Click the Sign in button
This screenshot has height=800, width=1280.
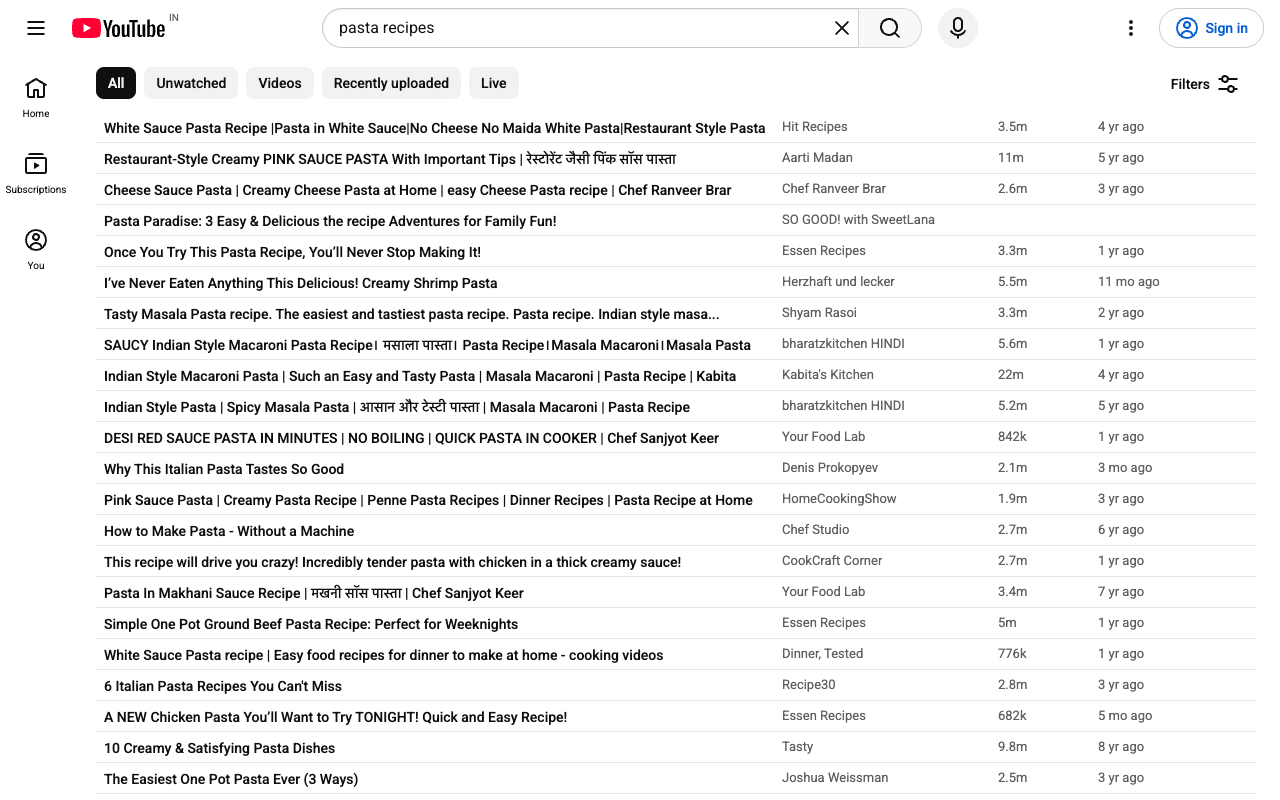click(1211, 28)
